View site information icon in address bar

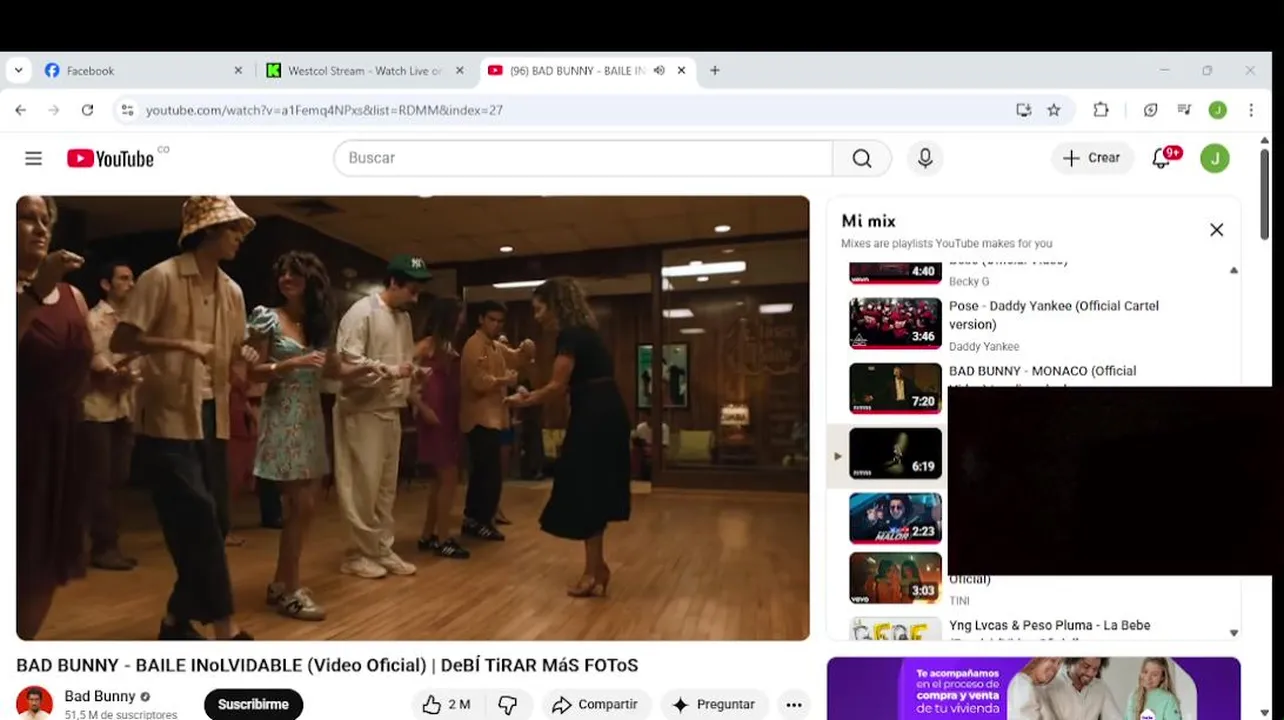[127, 110]
